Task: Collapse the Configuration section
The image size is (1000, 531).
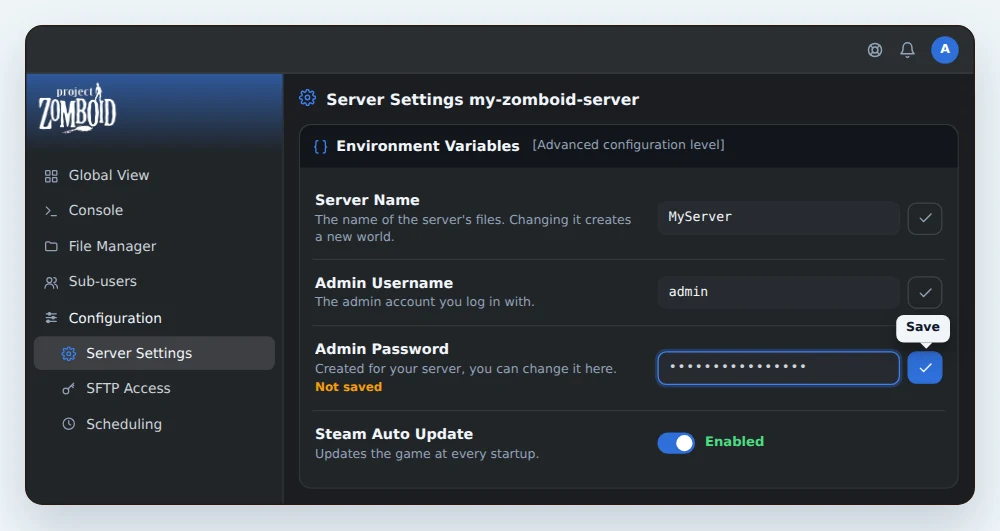Action: point(154,317)
